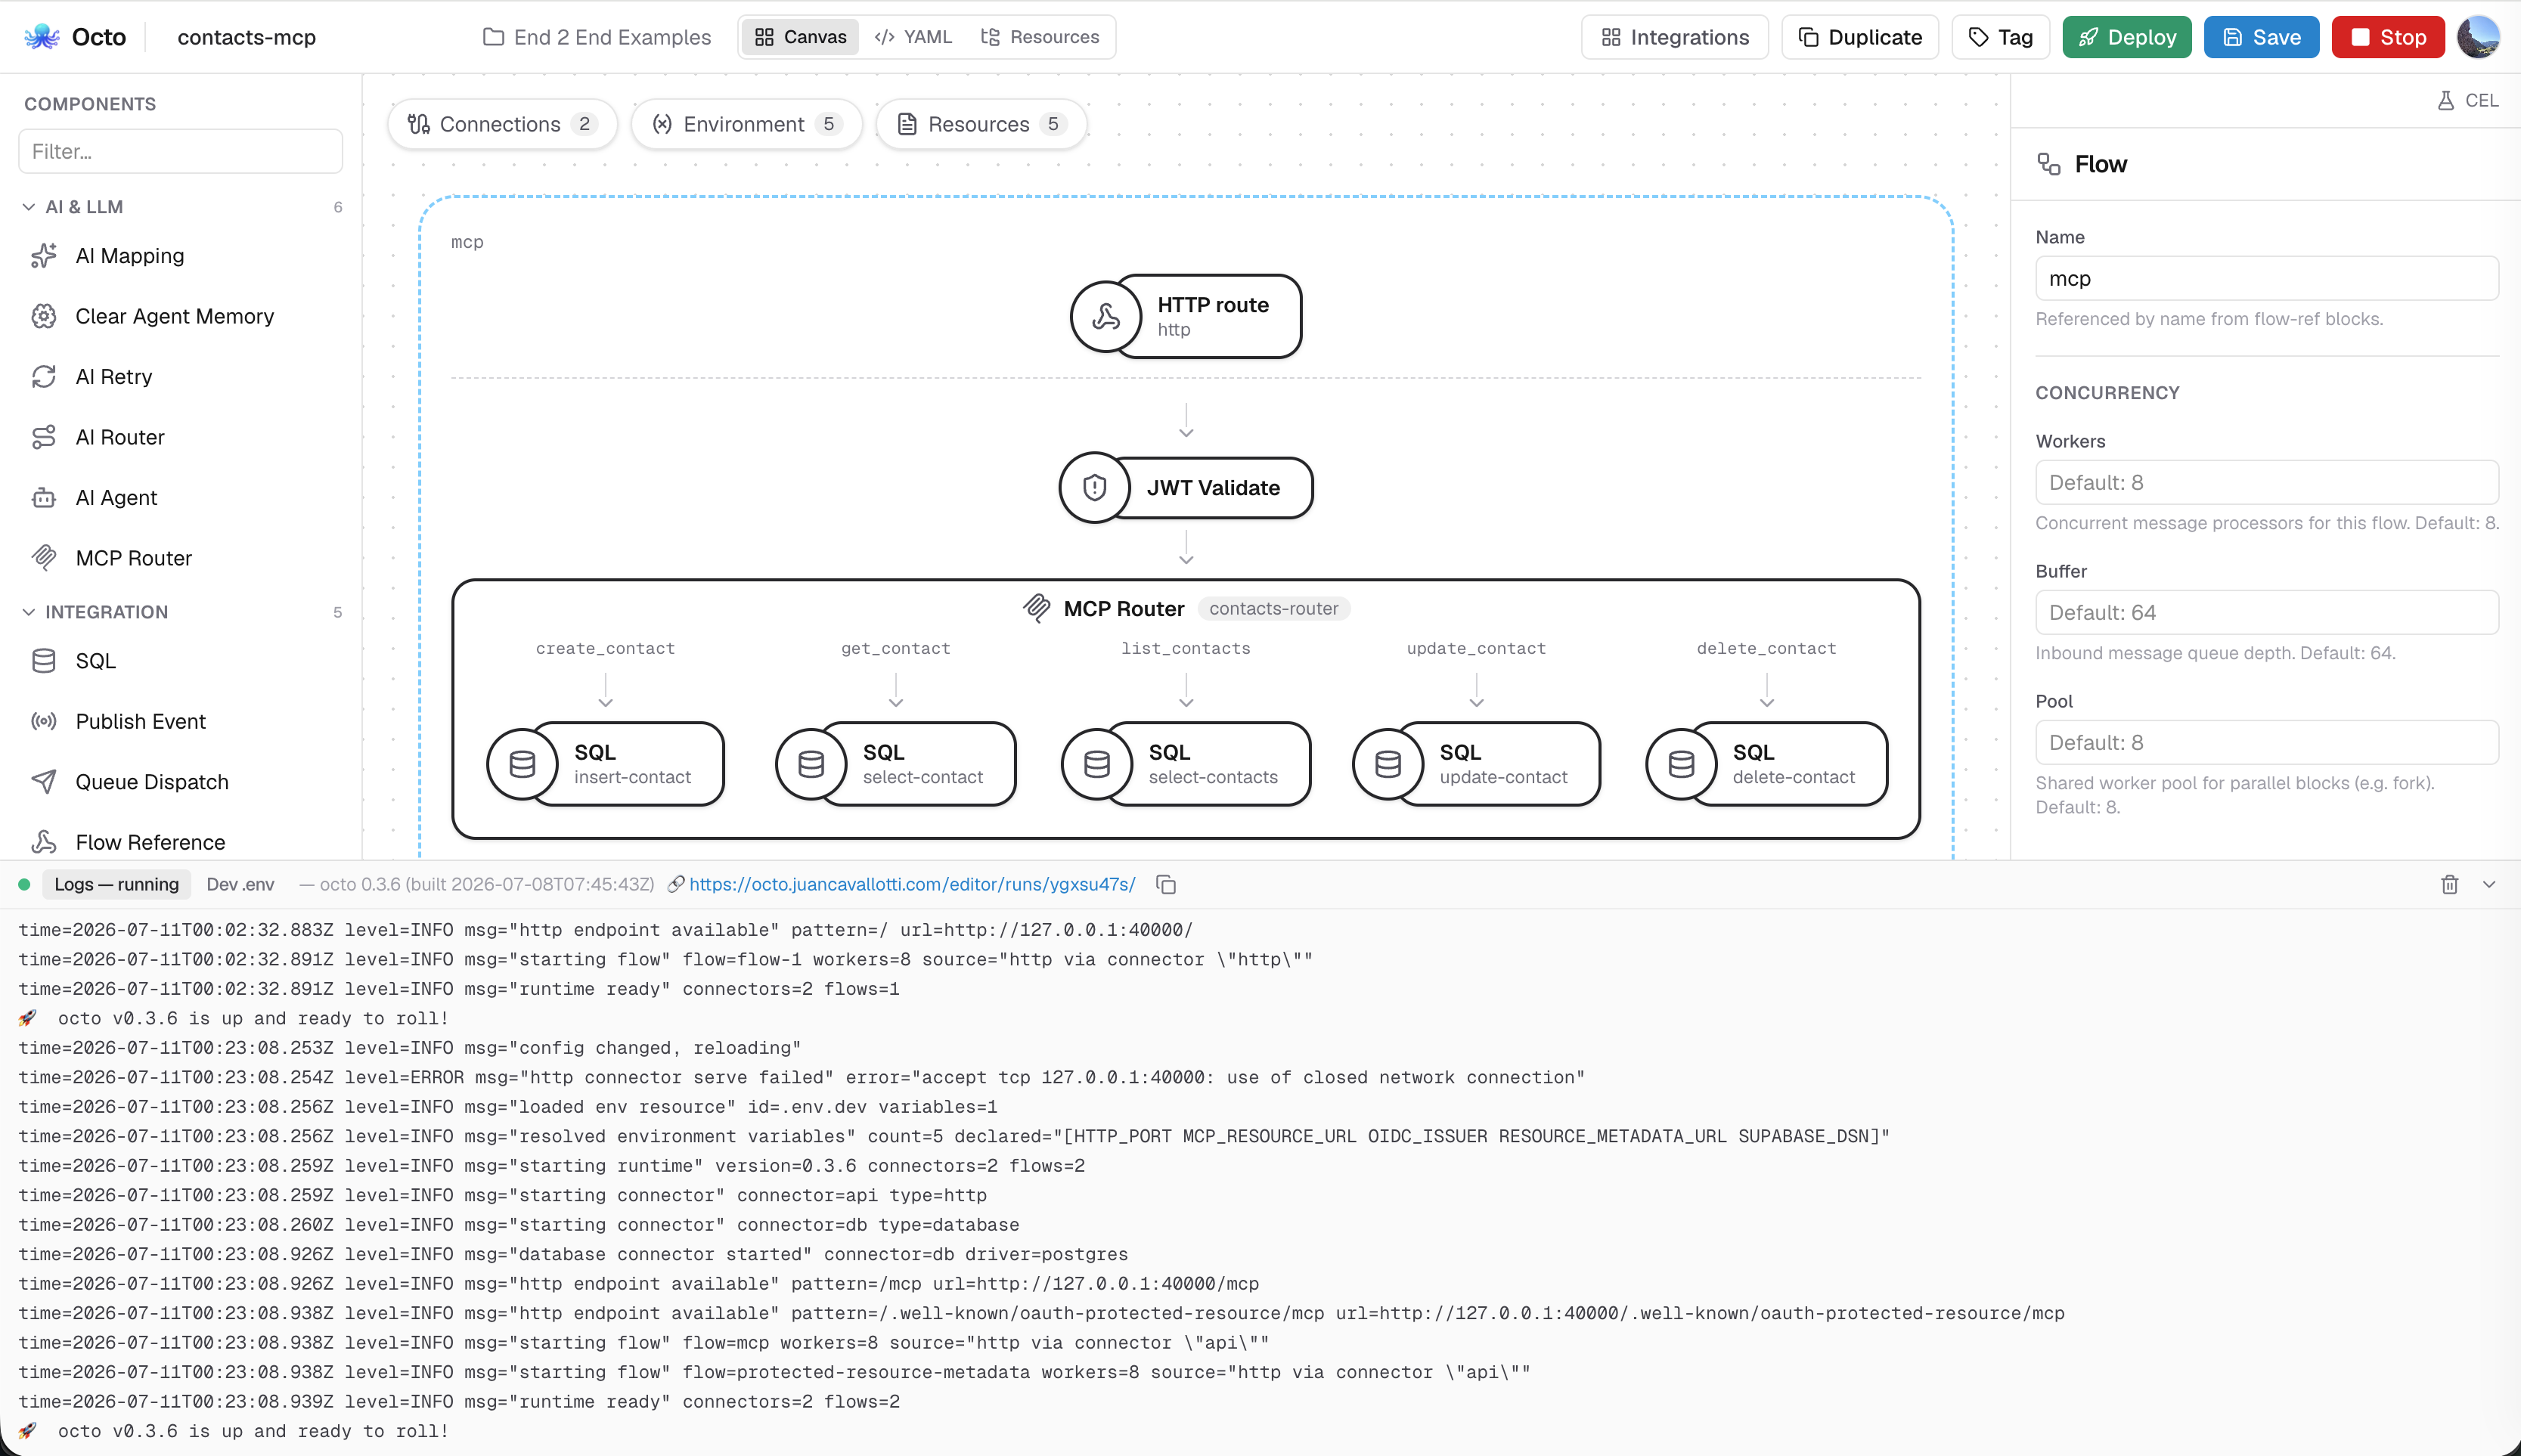Click the contacts-router badge
The width and height of the screenshot is (2521, 1456).
tap(1273, 608)
